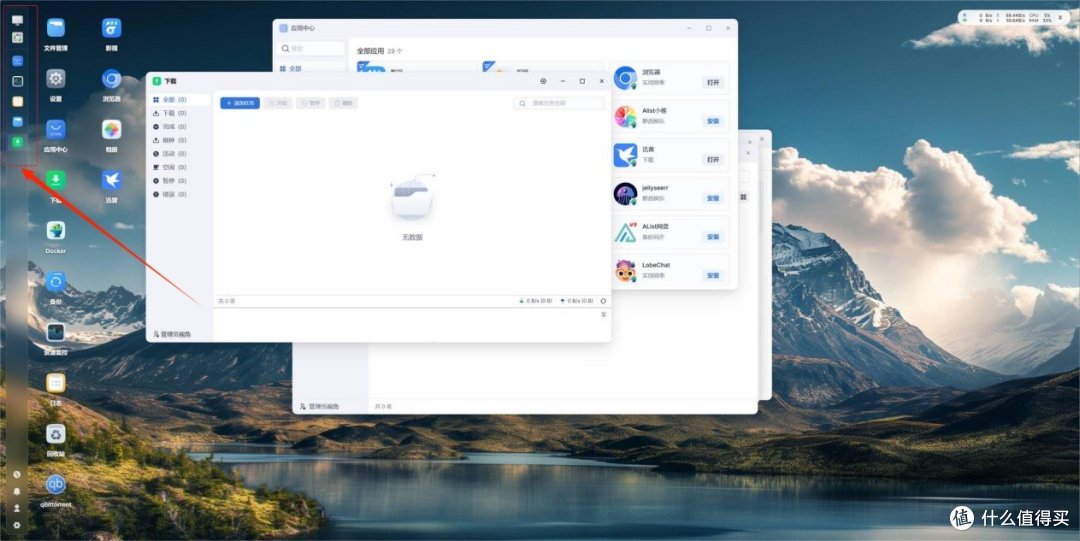1080x541 pixels.
Task: Open the 文件管理 desktop icon
Action: coord(56,28)
